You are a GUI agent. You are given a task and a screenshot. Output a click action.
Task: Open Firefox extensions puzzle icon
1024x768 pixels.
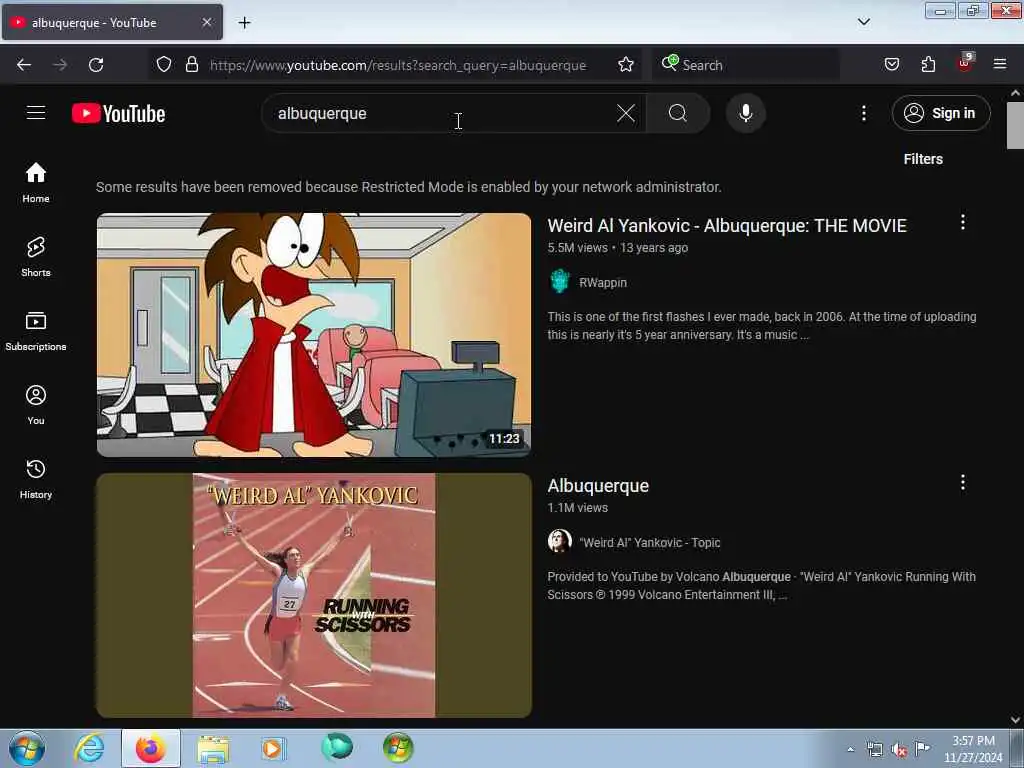click(x=928, y=64)
